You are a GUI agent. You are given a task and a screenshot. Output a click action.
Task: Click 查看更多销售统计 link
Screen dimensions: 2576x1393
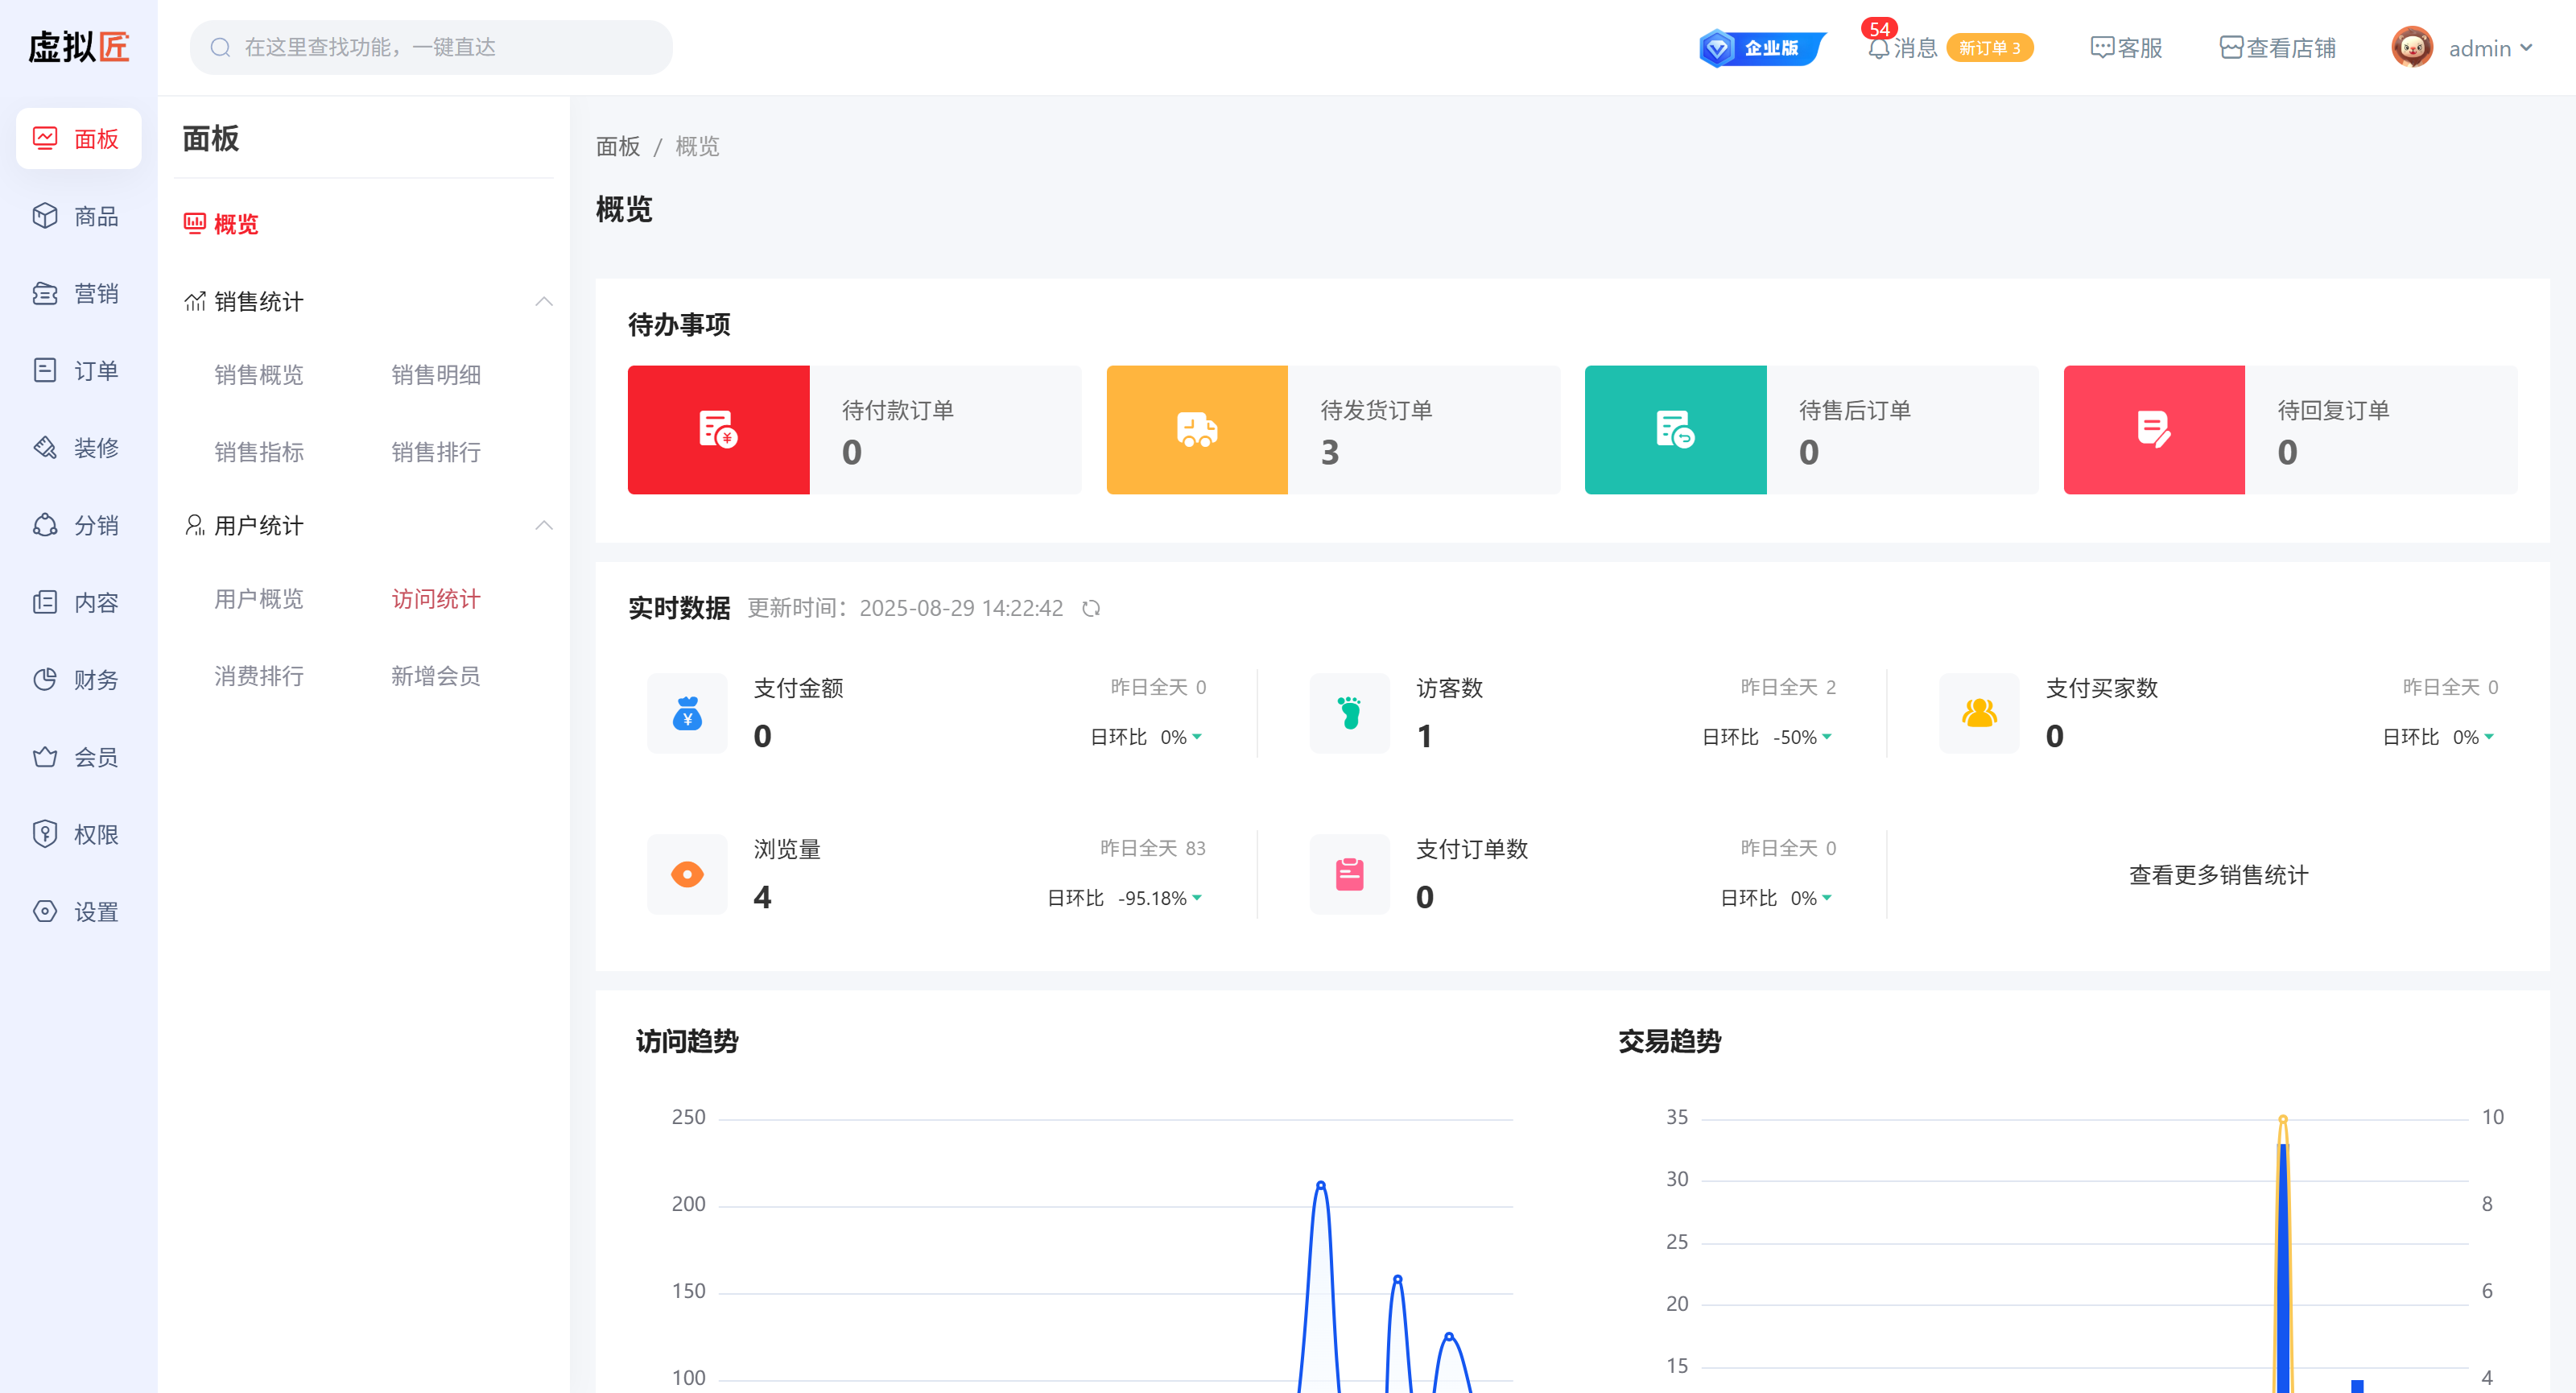(2218, 875)
